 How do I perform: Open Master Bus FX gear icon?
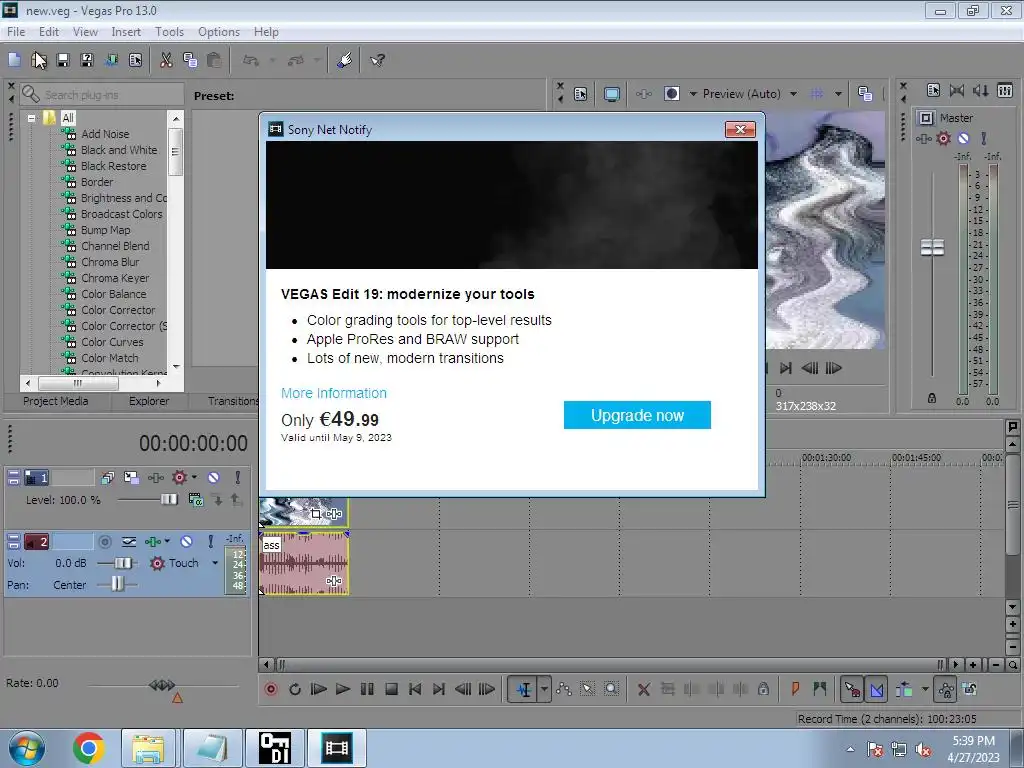(x=944, y=138)
